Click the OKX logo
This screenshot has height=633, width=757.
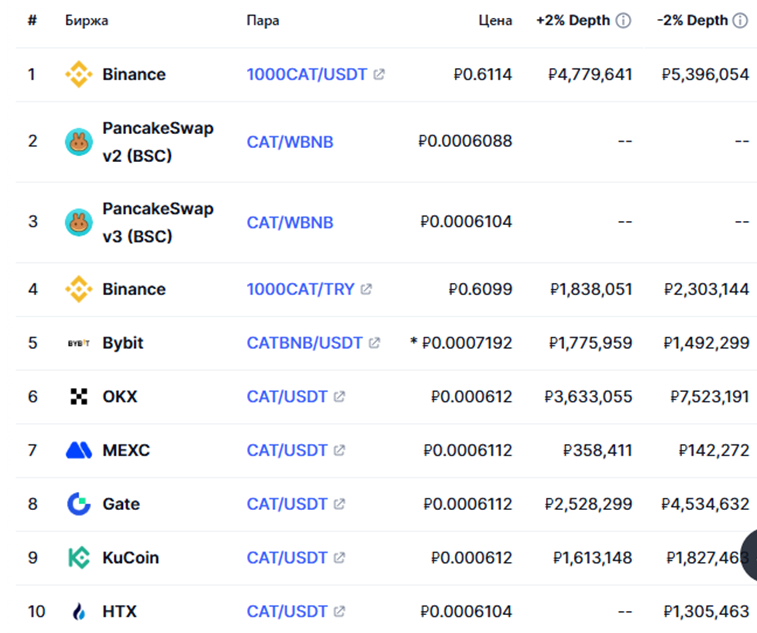click(79, 396)
